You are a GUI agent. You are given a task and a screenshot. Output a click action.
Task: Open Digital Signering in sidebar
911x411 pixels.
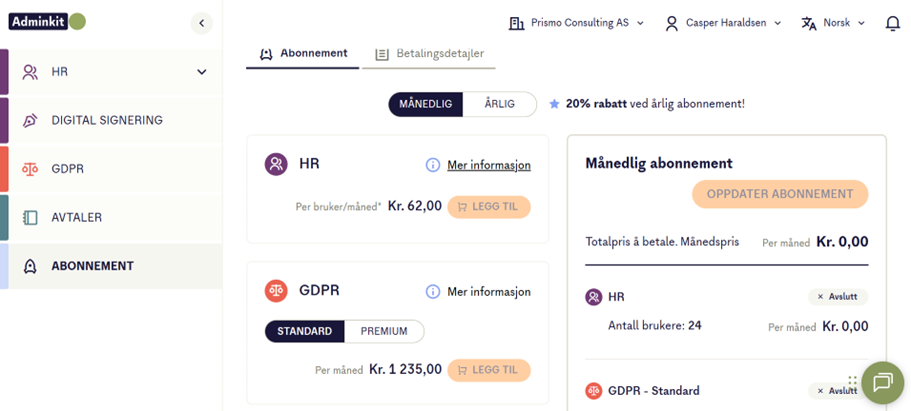pyautogui.click(x=107, y=121)
